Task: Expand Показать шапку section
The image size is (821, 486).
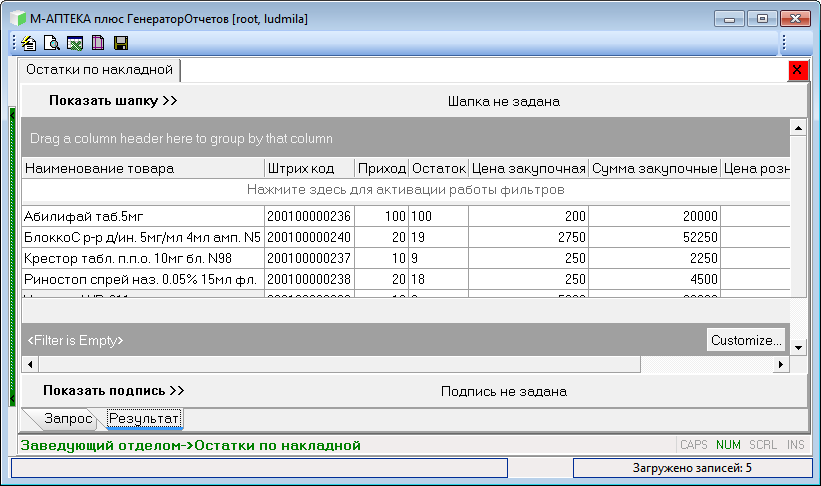Action: pyautogui.click(x=112, y=101)
